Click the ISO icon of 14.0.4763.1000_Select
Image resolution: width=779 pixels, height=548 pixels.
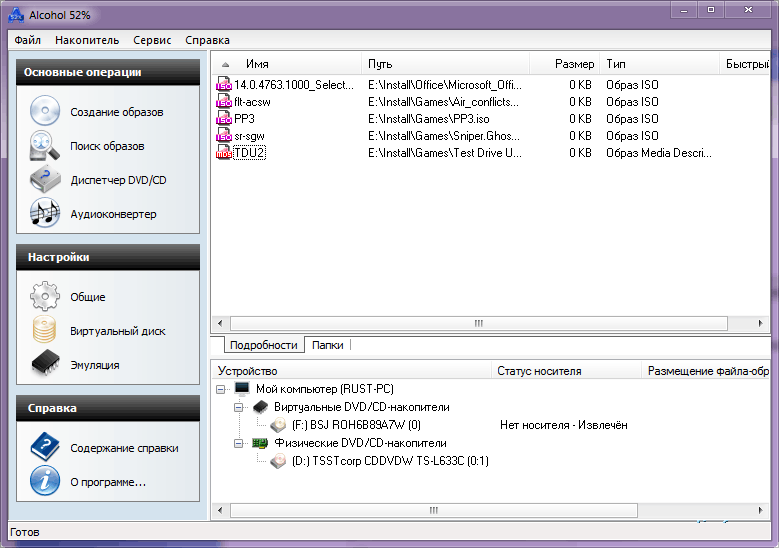coord(224,84)
